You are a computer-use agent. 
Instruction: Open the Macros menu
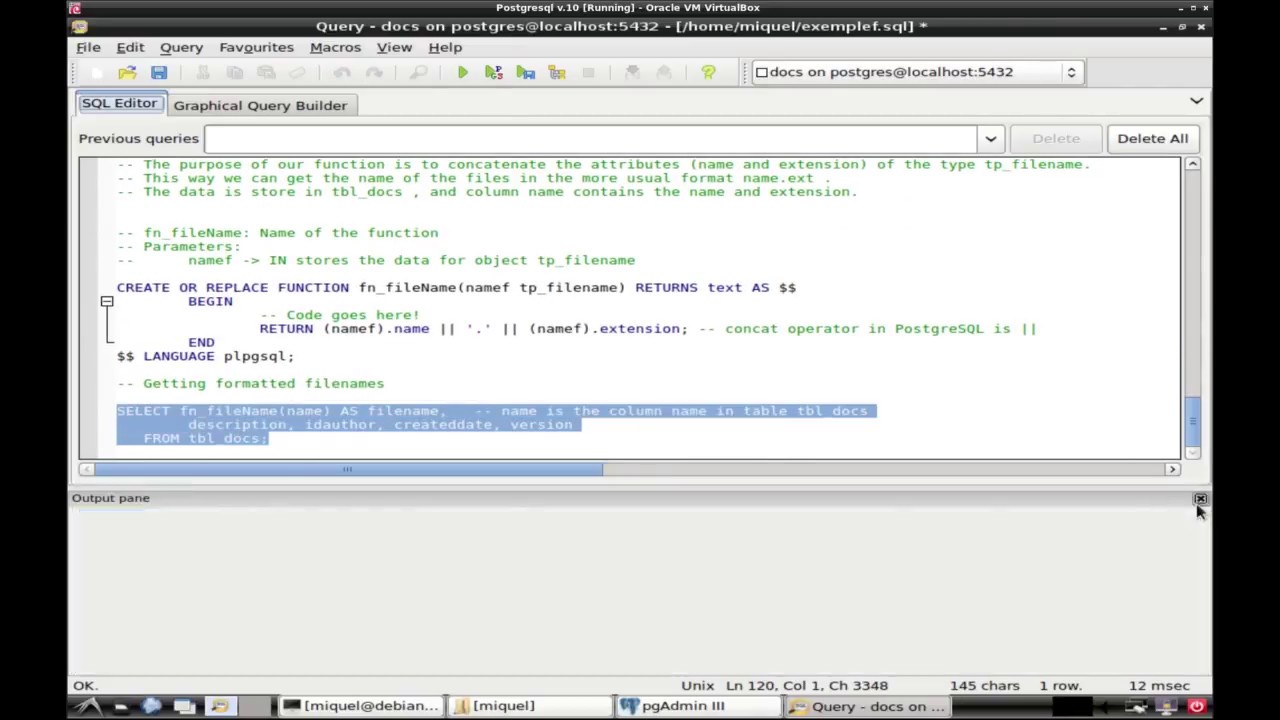coord(335,47)
